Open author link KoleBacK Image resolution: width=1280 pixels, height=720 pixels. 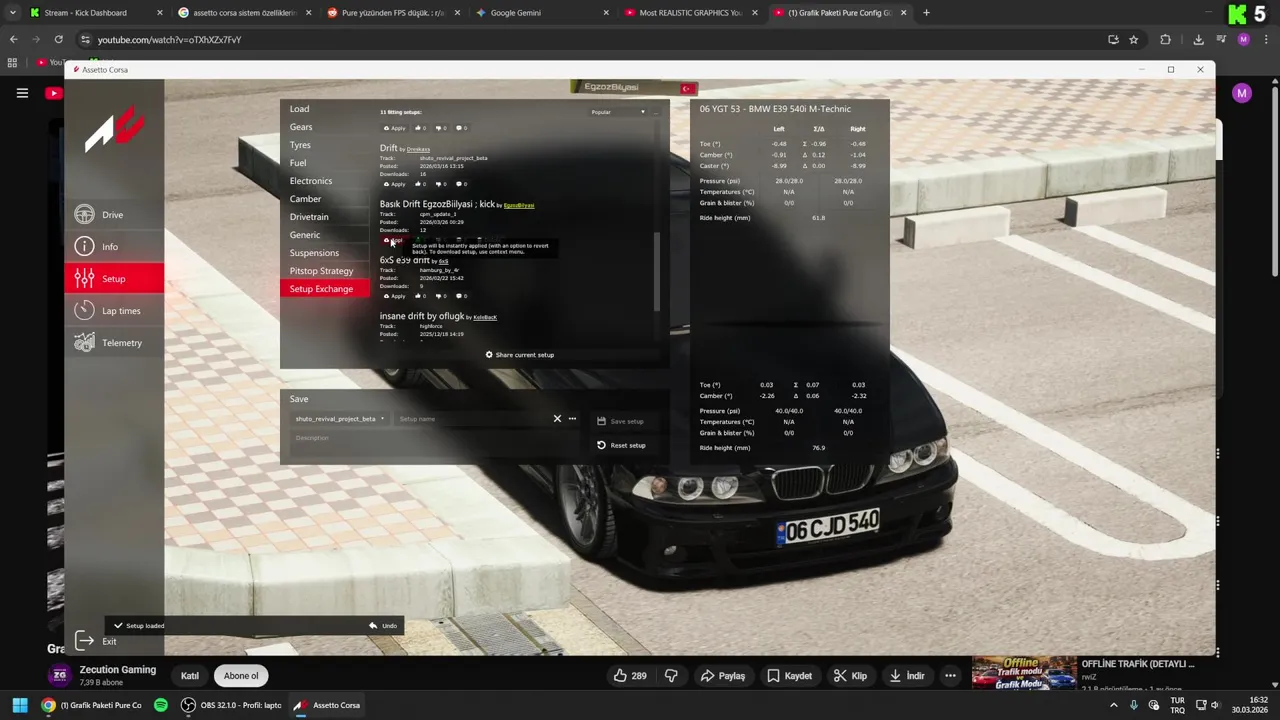[x=485, y=317]
